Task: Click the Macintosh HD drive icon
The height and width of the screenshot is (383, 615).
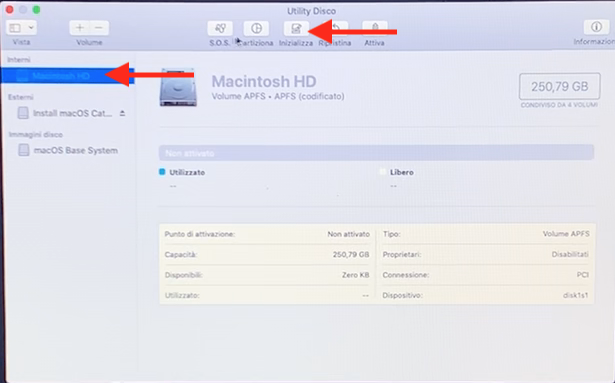Action: click(178, 88)
